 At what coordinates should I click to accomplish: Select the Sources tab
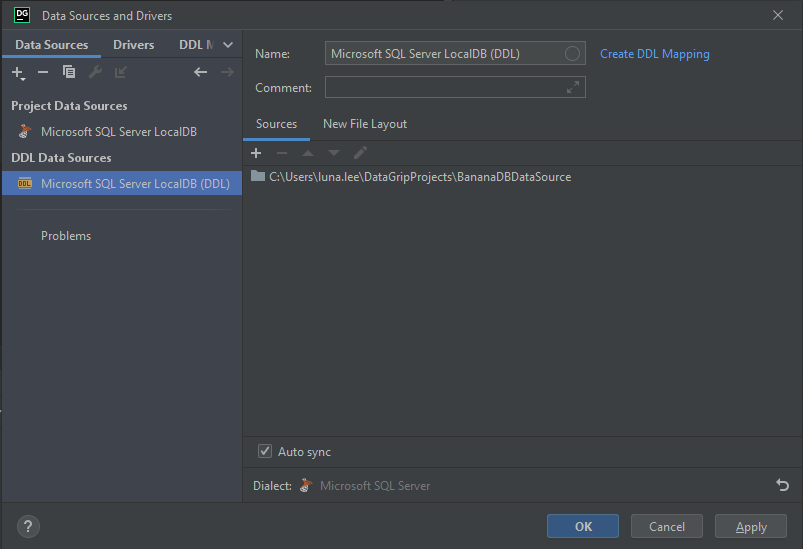(276, 124)
